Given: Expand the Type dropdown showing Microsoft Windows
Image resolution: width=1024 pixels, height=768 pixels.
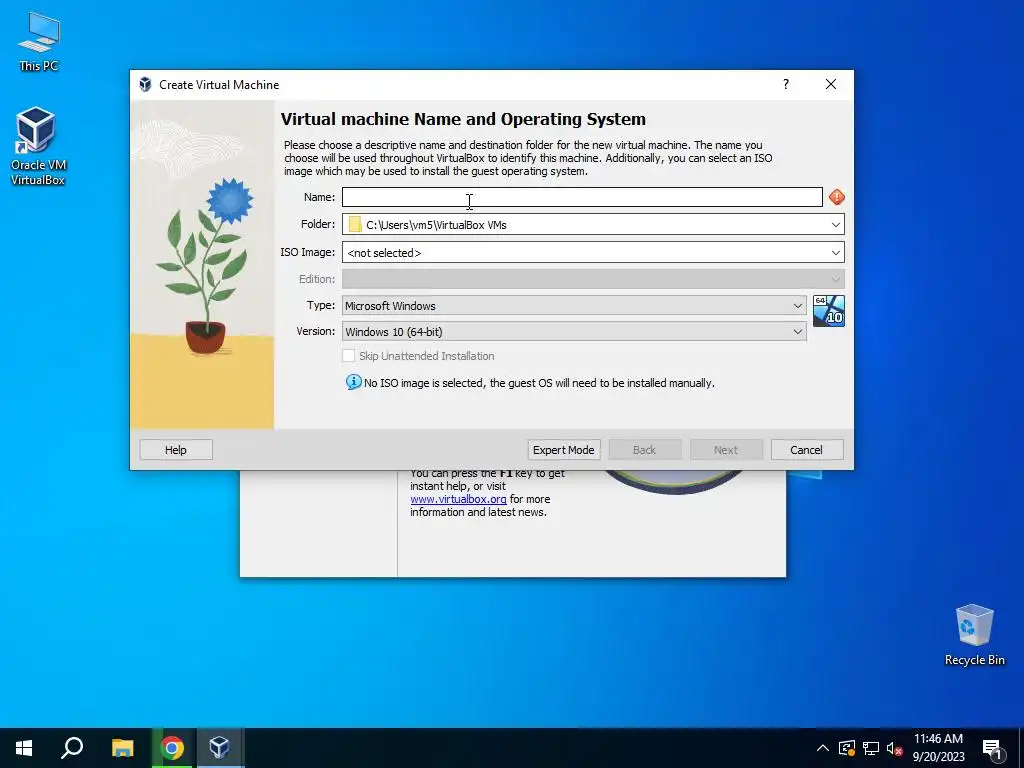Looking at the screenshot, I should coord(574,306).
